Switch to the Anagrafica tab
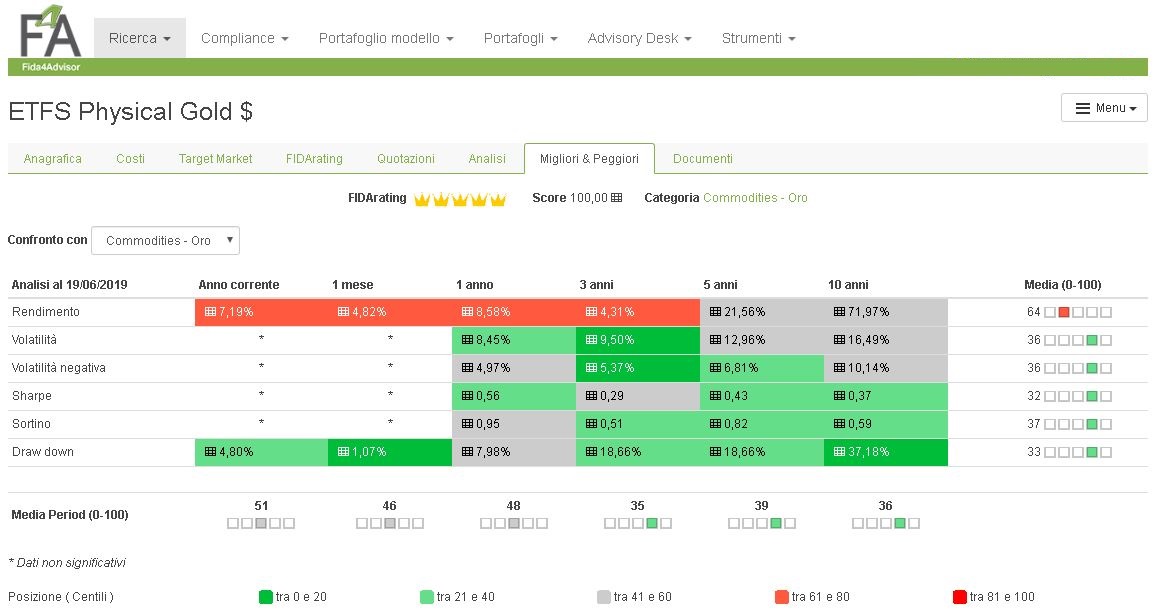The image size is (1158, 613). pos(52,159)
